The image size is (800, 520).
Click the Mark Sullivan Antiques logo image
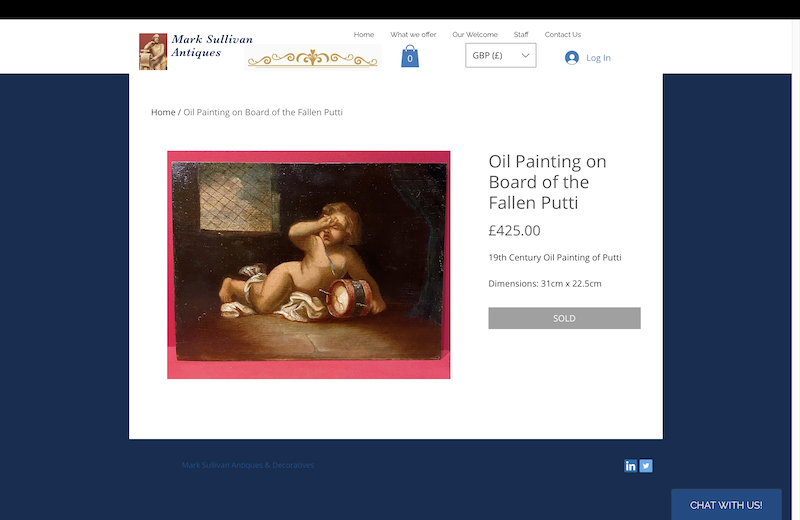pyautogui.click(x=153, y=52)
